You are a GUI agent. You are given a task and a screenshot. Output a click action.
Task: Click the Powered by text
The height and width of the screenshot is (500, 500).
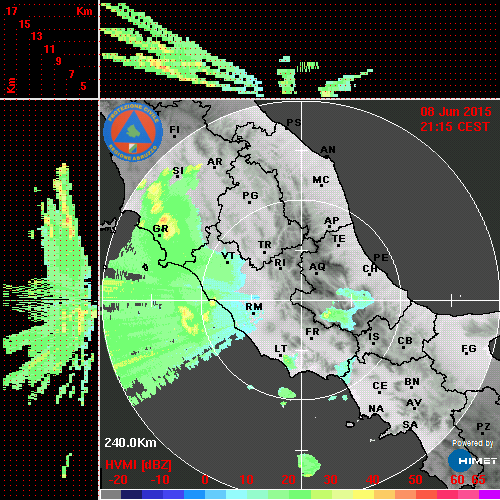click(x=473, y=443)
